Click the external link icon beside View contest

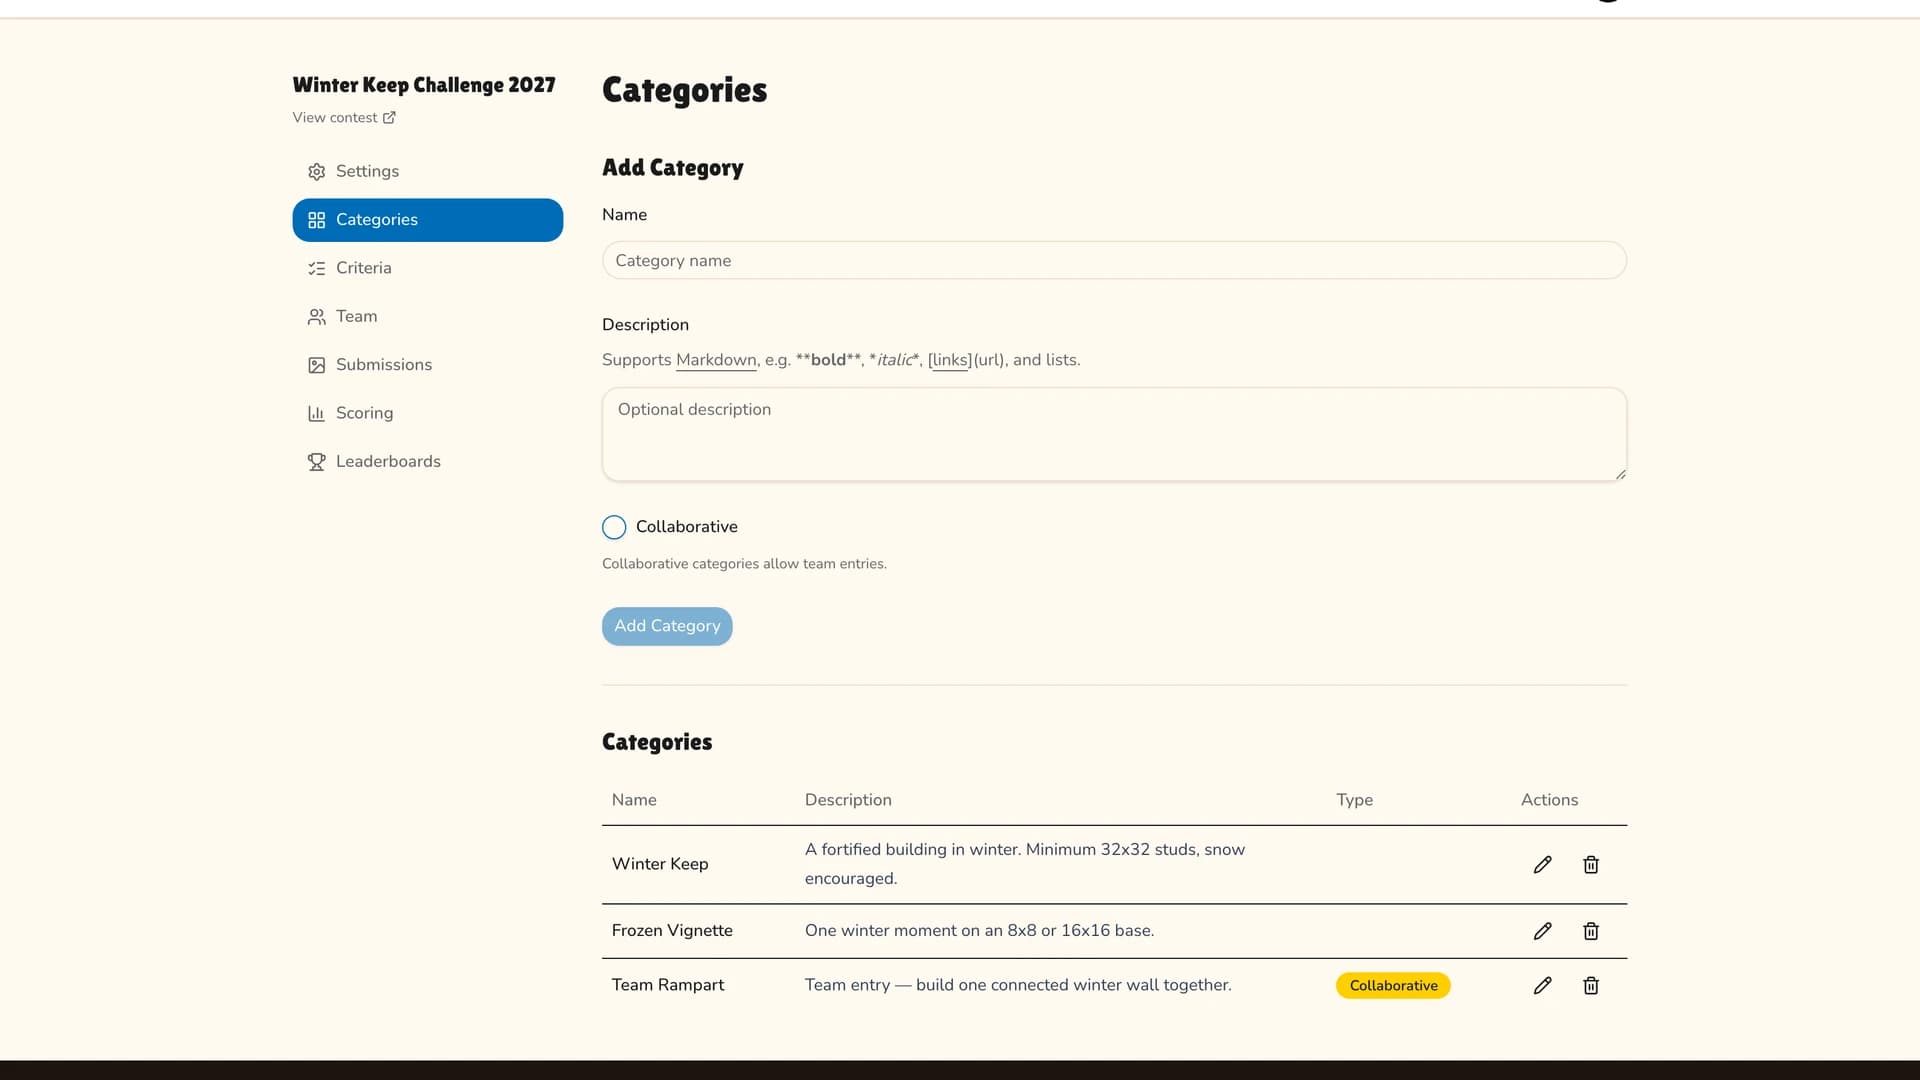[389, 118]
